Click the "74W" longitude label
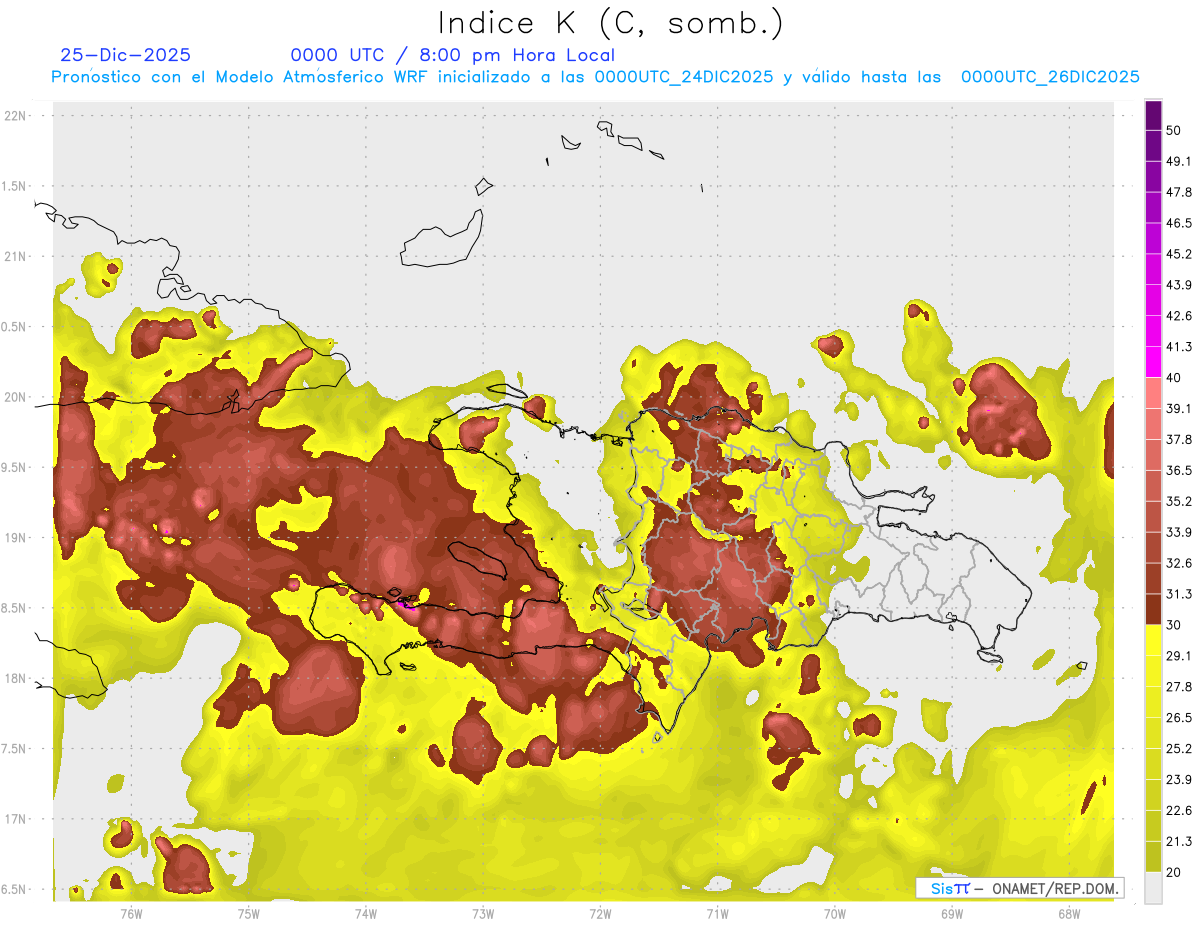The image size is (1200, 927). [x=365, y=914]
